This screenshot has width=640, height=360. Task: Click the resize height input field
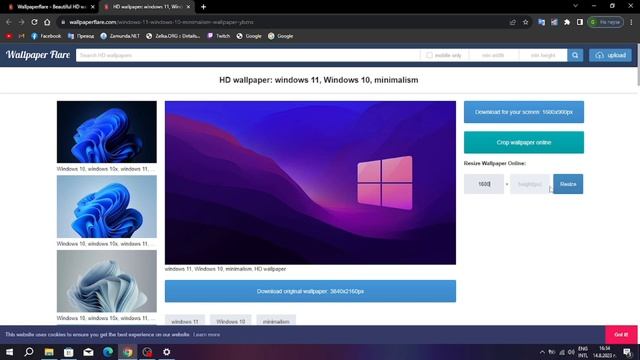coord(530,184)
